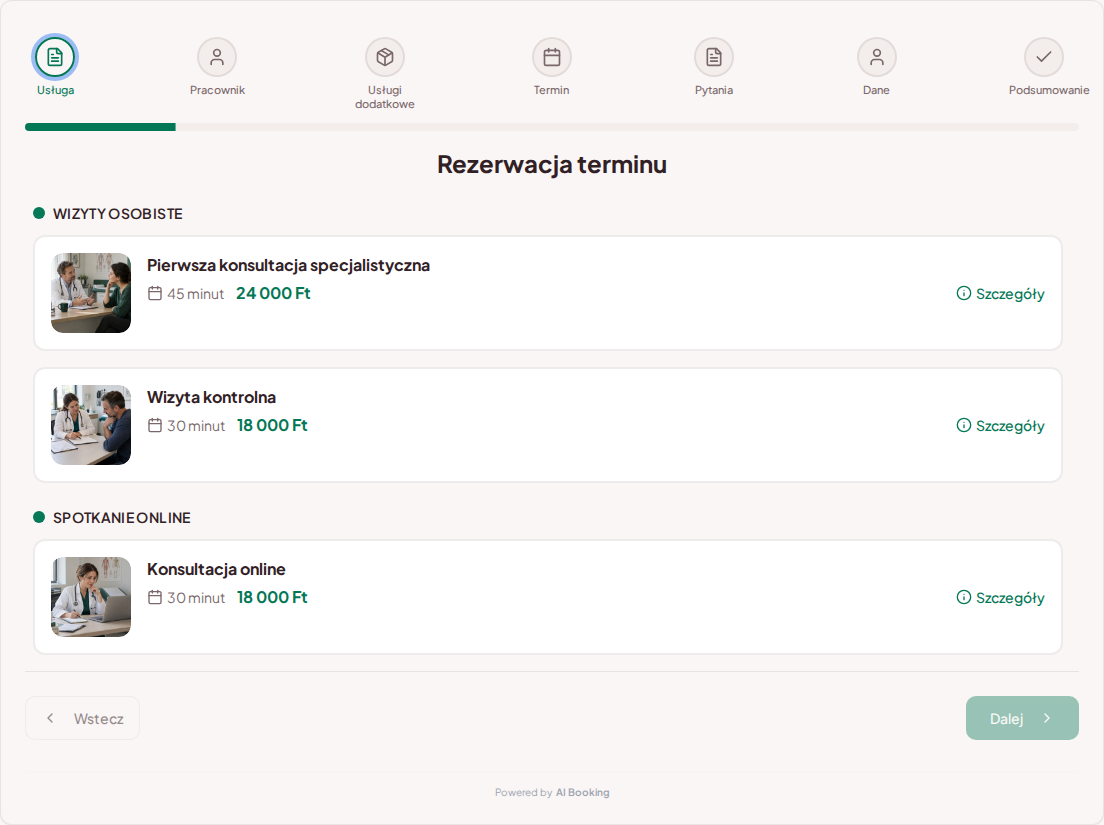Screen dimensions: 1104x825
Task: Click calendar icon in Konsultacja online card
Action: click(155, 597)
